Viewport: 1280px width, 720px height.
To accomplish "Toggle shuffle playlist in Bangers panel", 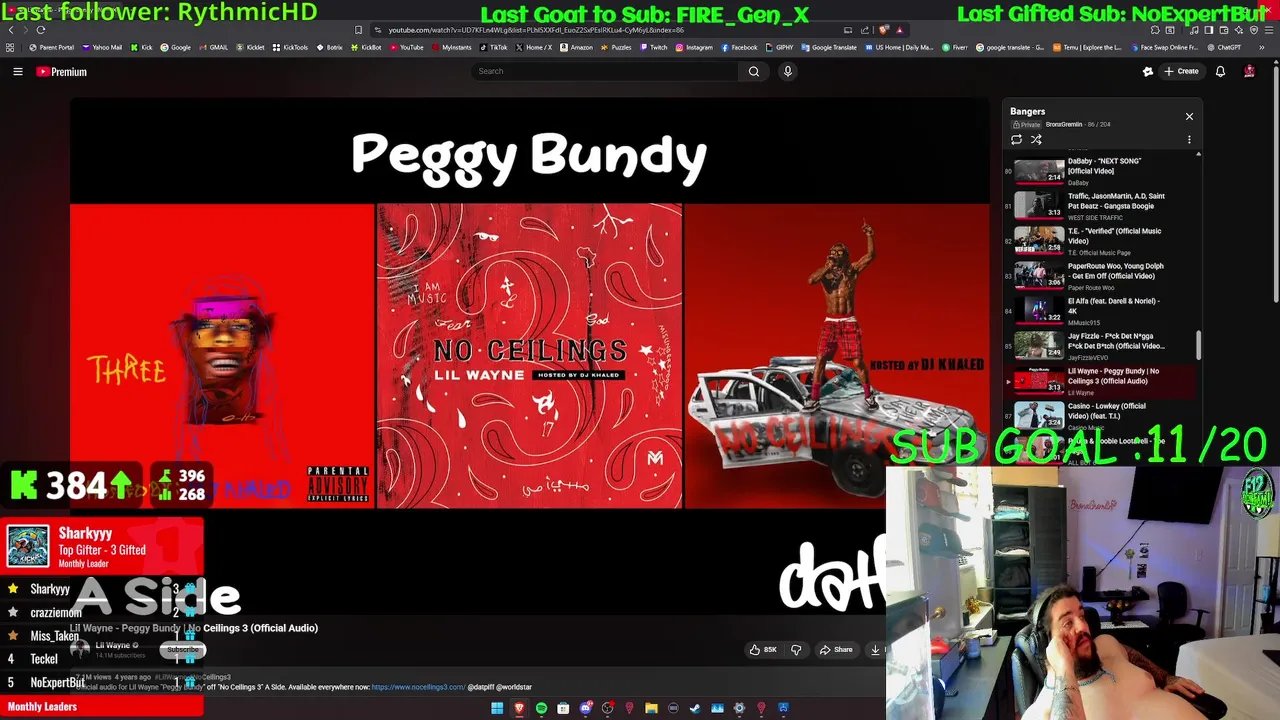I will click(x=1036, y=140).
